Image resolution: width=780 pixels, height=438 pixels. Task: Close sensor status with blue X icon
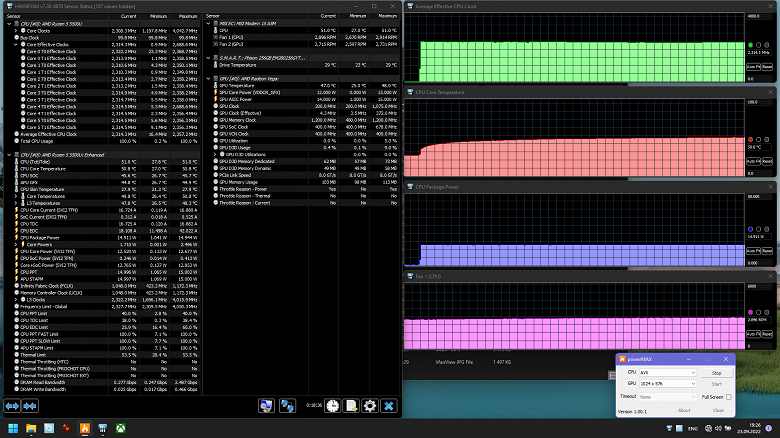point(388,405)
